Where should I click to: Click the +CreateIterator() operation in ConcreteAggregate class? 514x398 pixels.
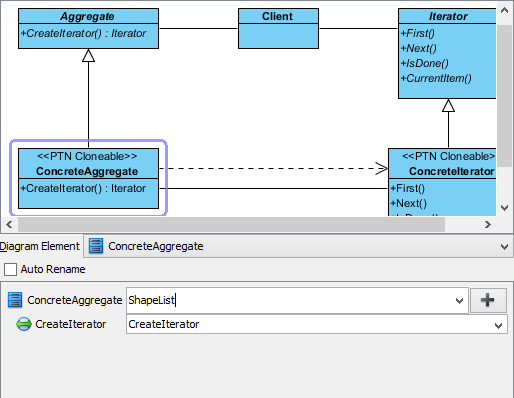point(83,188)
